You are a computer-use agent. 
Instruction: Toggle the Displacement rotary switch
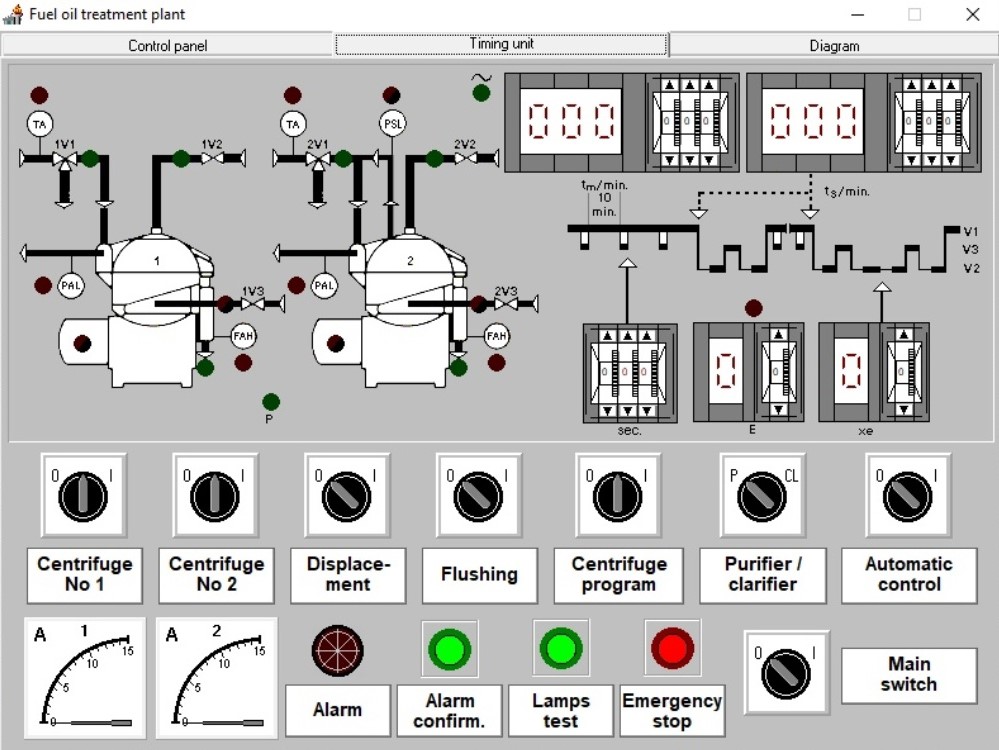tap(347, 495)
